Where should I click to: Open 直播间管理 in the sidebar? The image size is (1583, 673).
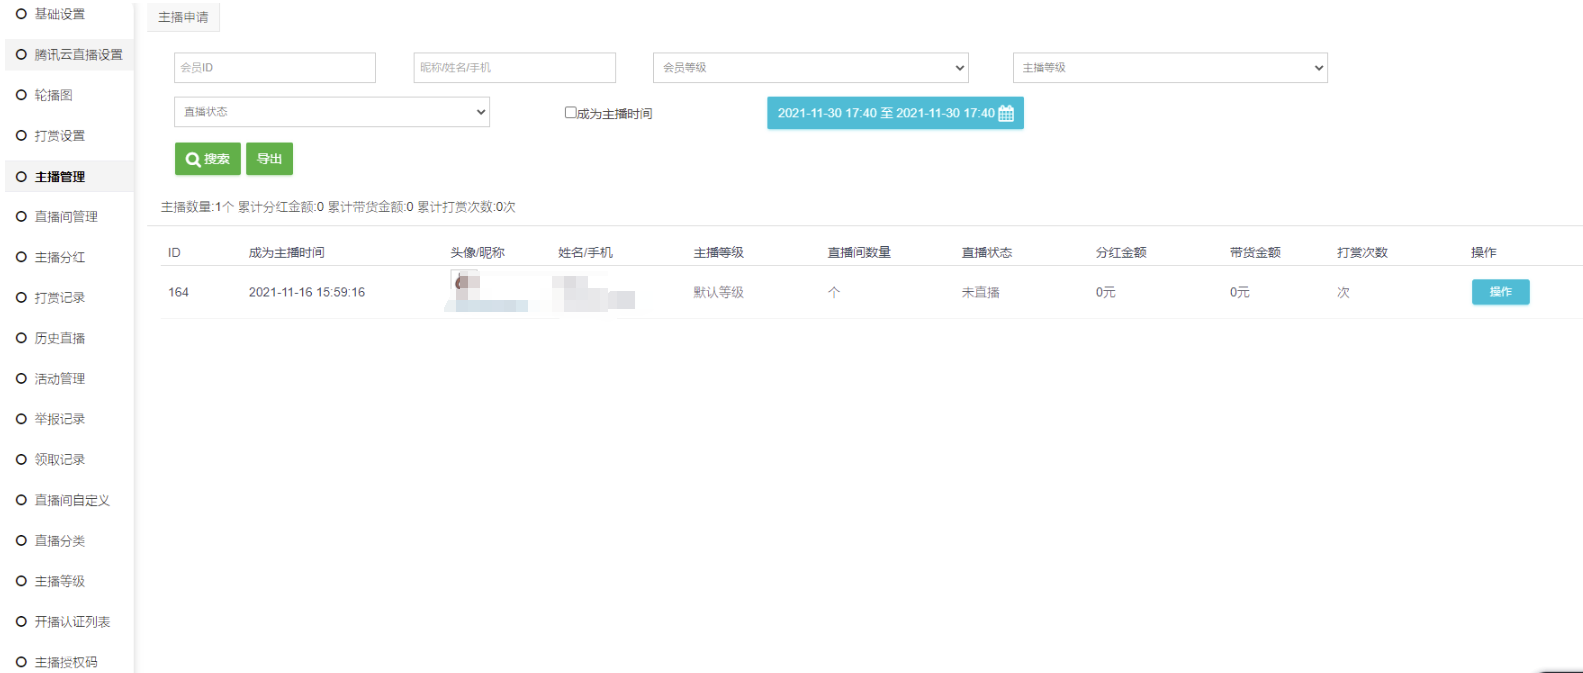[x=66, y=216]
